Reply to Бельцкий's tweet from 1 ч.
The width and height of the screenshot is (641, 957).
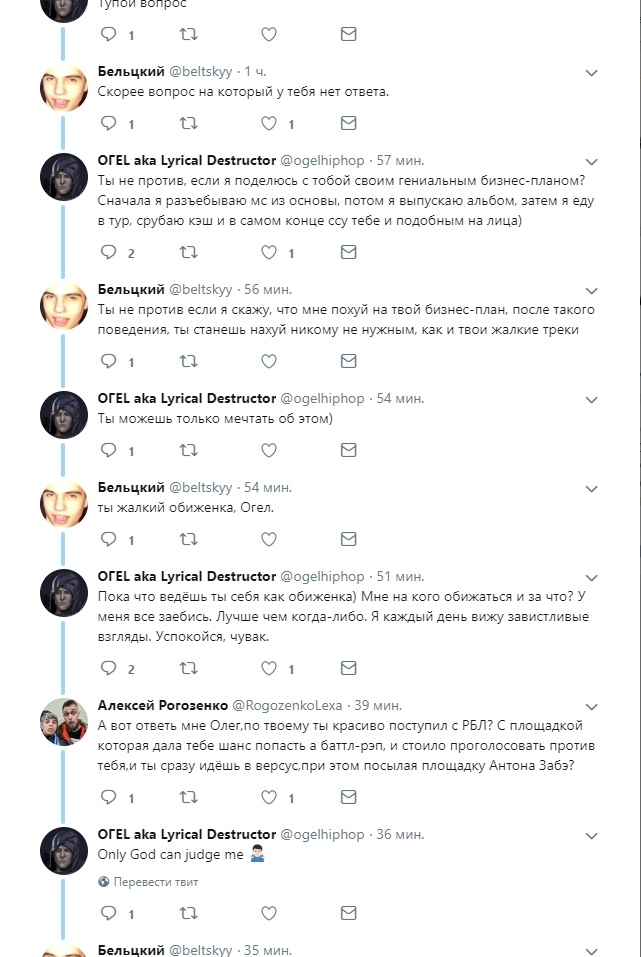click(x=109, y=124)
